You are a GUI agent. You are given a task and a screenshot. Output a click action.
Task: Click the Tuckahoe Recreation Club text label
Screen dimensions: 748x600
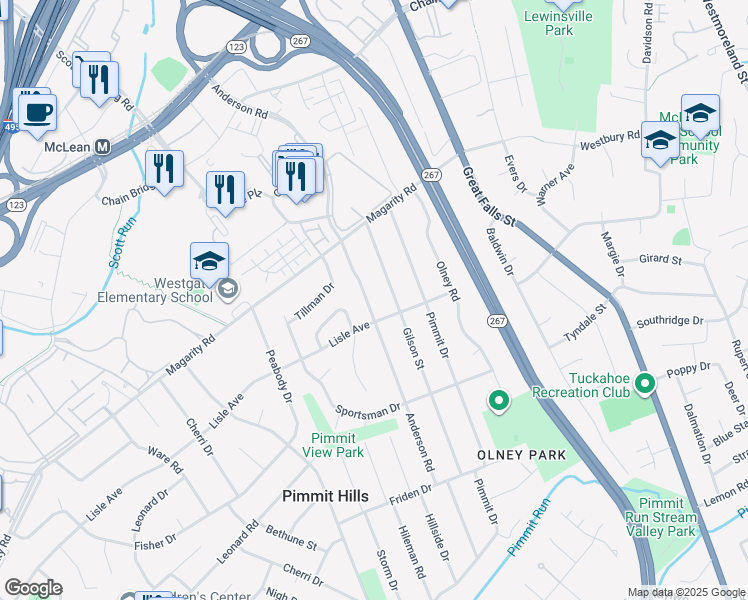coord(581,385)
